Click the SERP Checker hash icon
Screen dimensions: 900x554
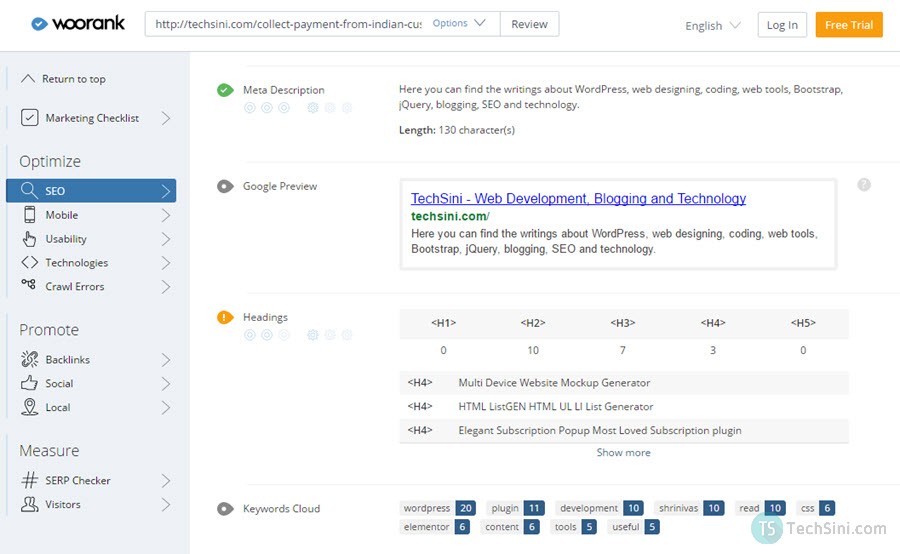click(x=29, y=480)
